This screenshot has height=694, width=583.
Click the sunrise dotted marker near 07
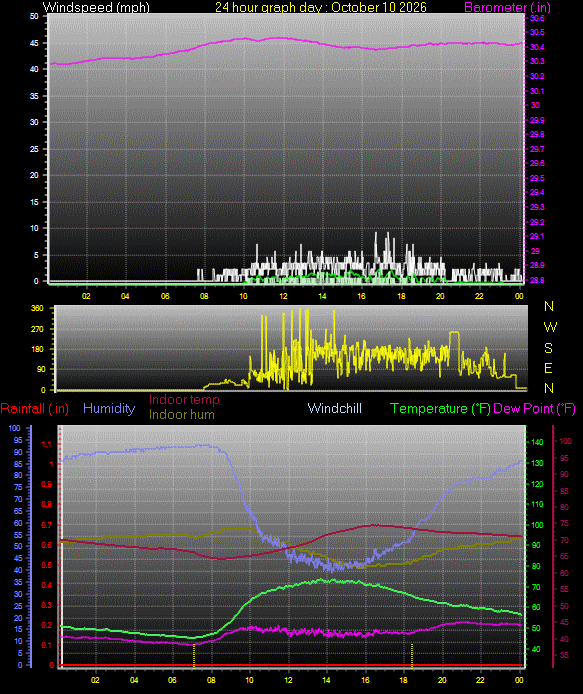coord(194,655)
